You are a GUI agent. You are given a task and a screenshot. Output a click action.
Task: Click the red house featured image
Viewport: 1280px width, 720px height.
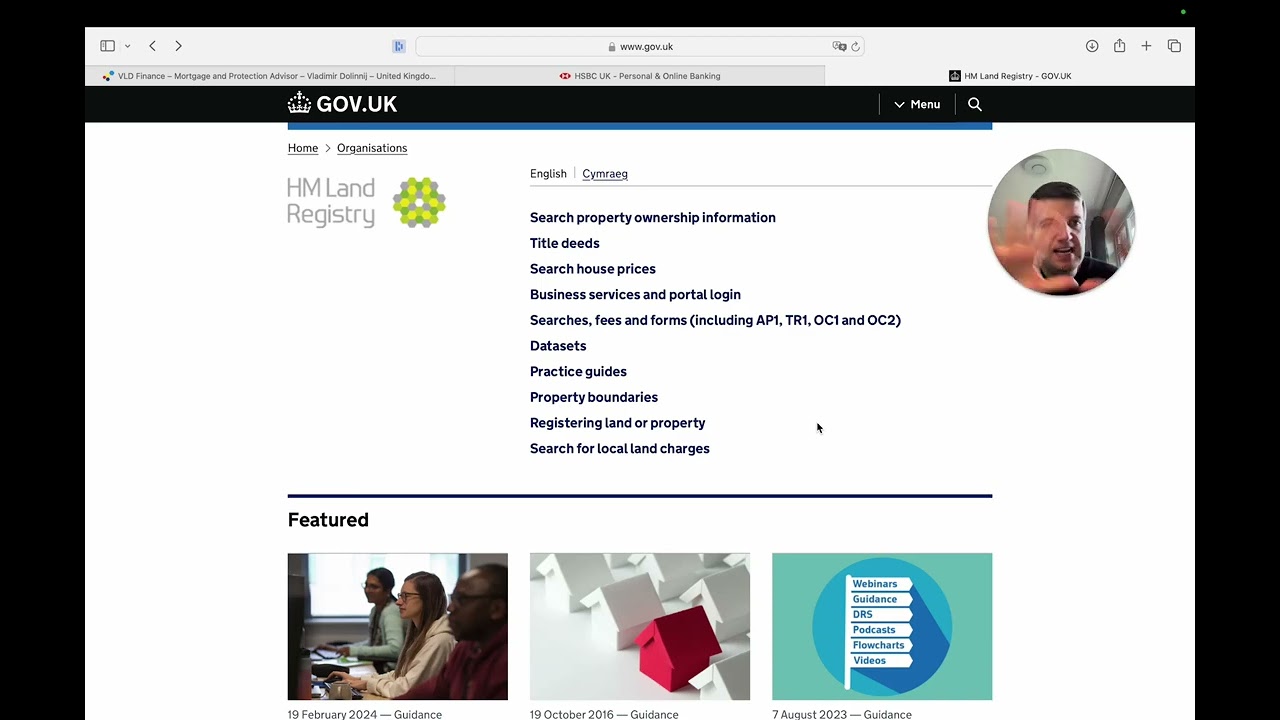(640, 626)
